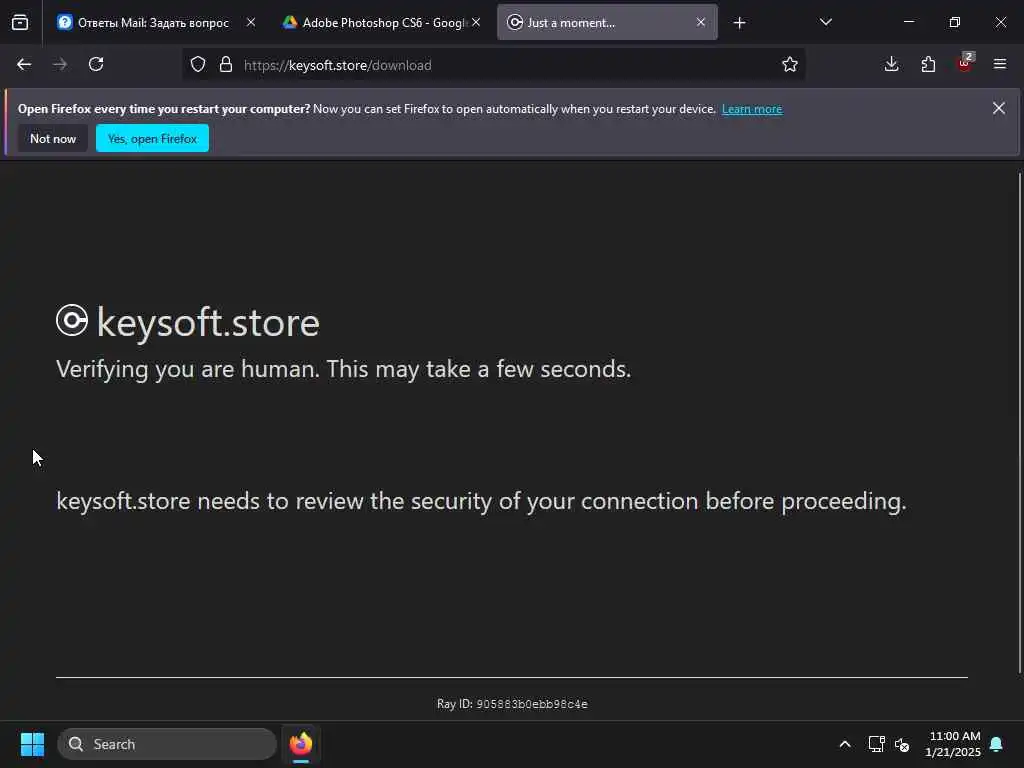Go back to previous page
The image size is (1024, 768).
pyautogui.click(x=24, y=64)
